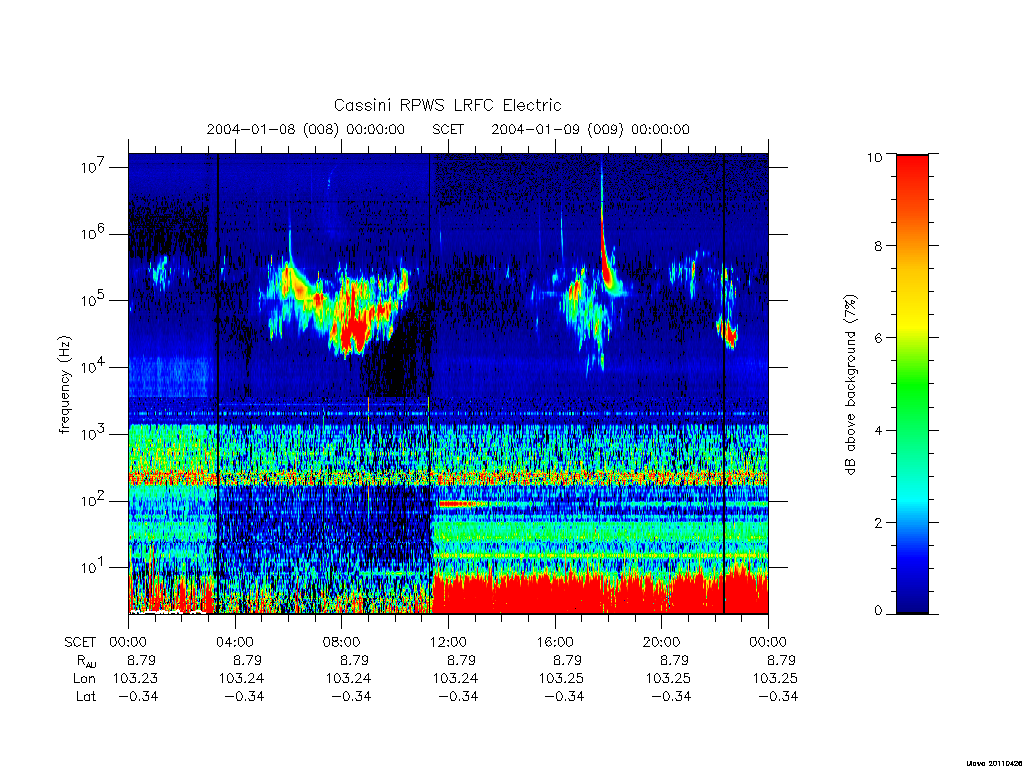Click the 'dB above background (7%)' label
1024x768 pixels.
[850, 385]
